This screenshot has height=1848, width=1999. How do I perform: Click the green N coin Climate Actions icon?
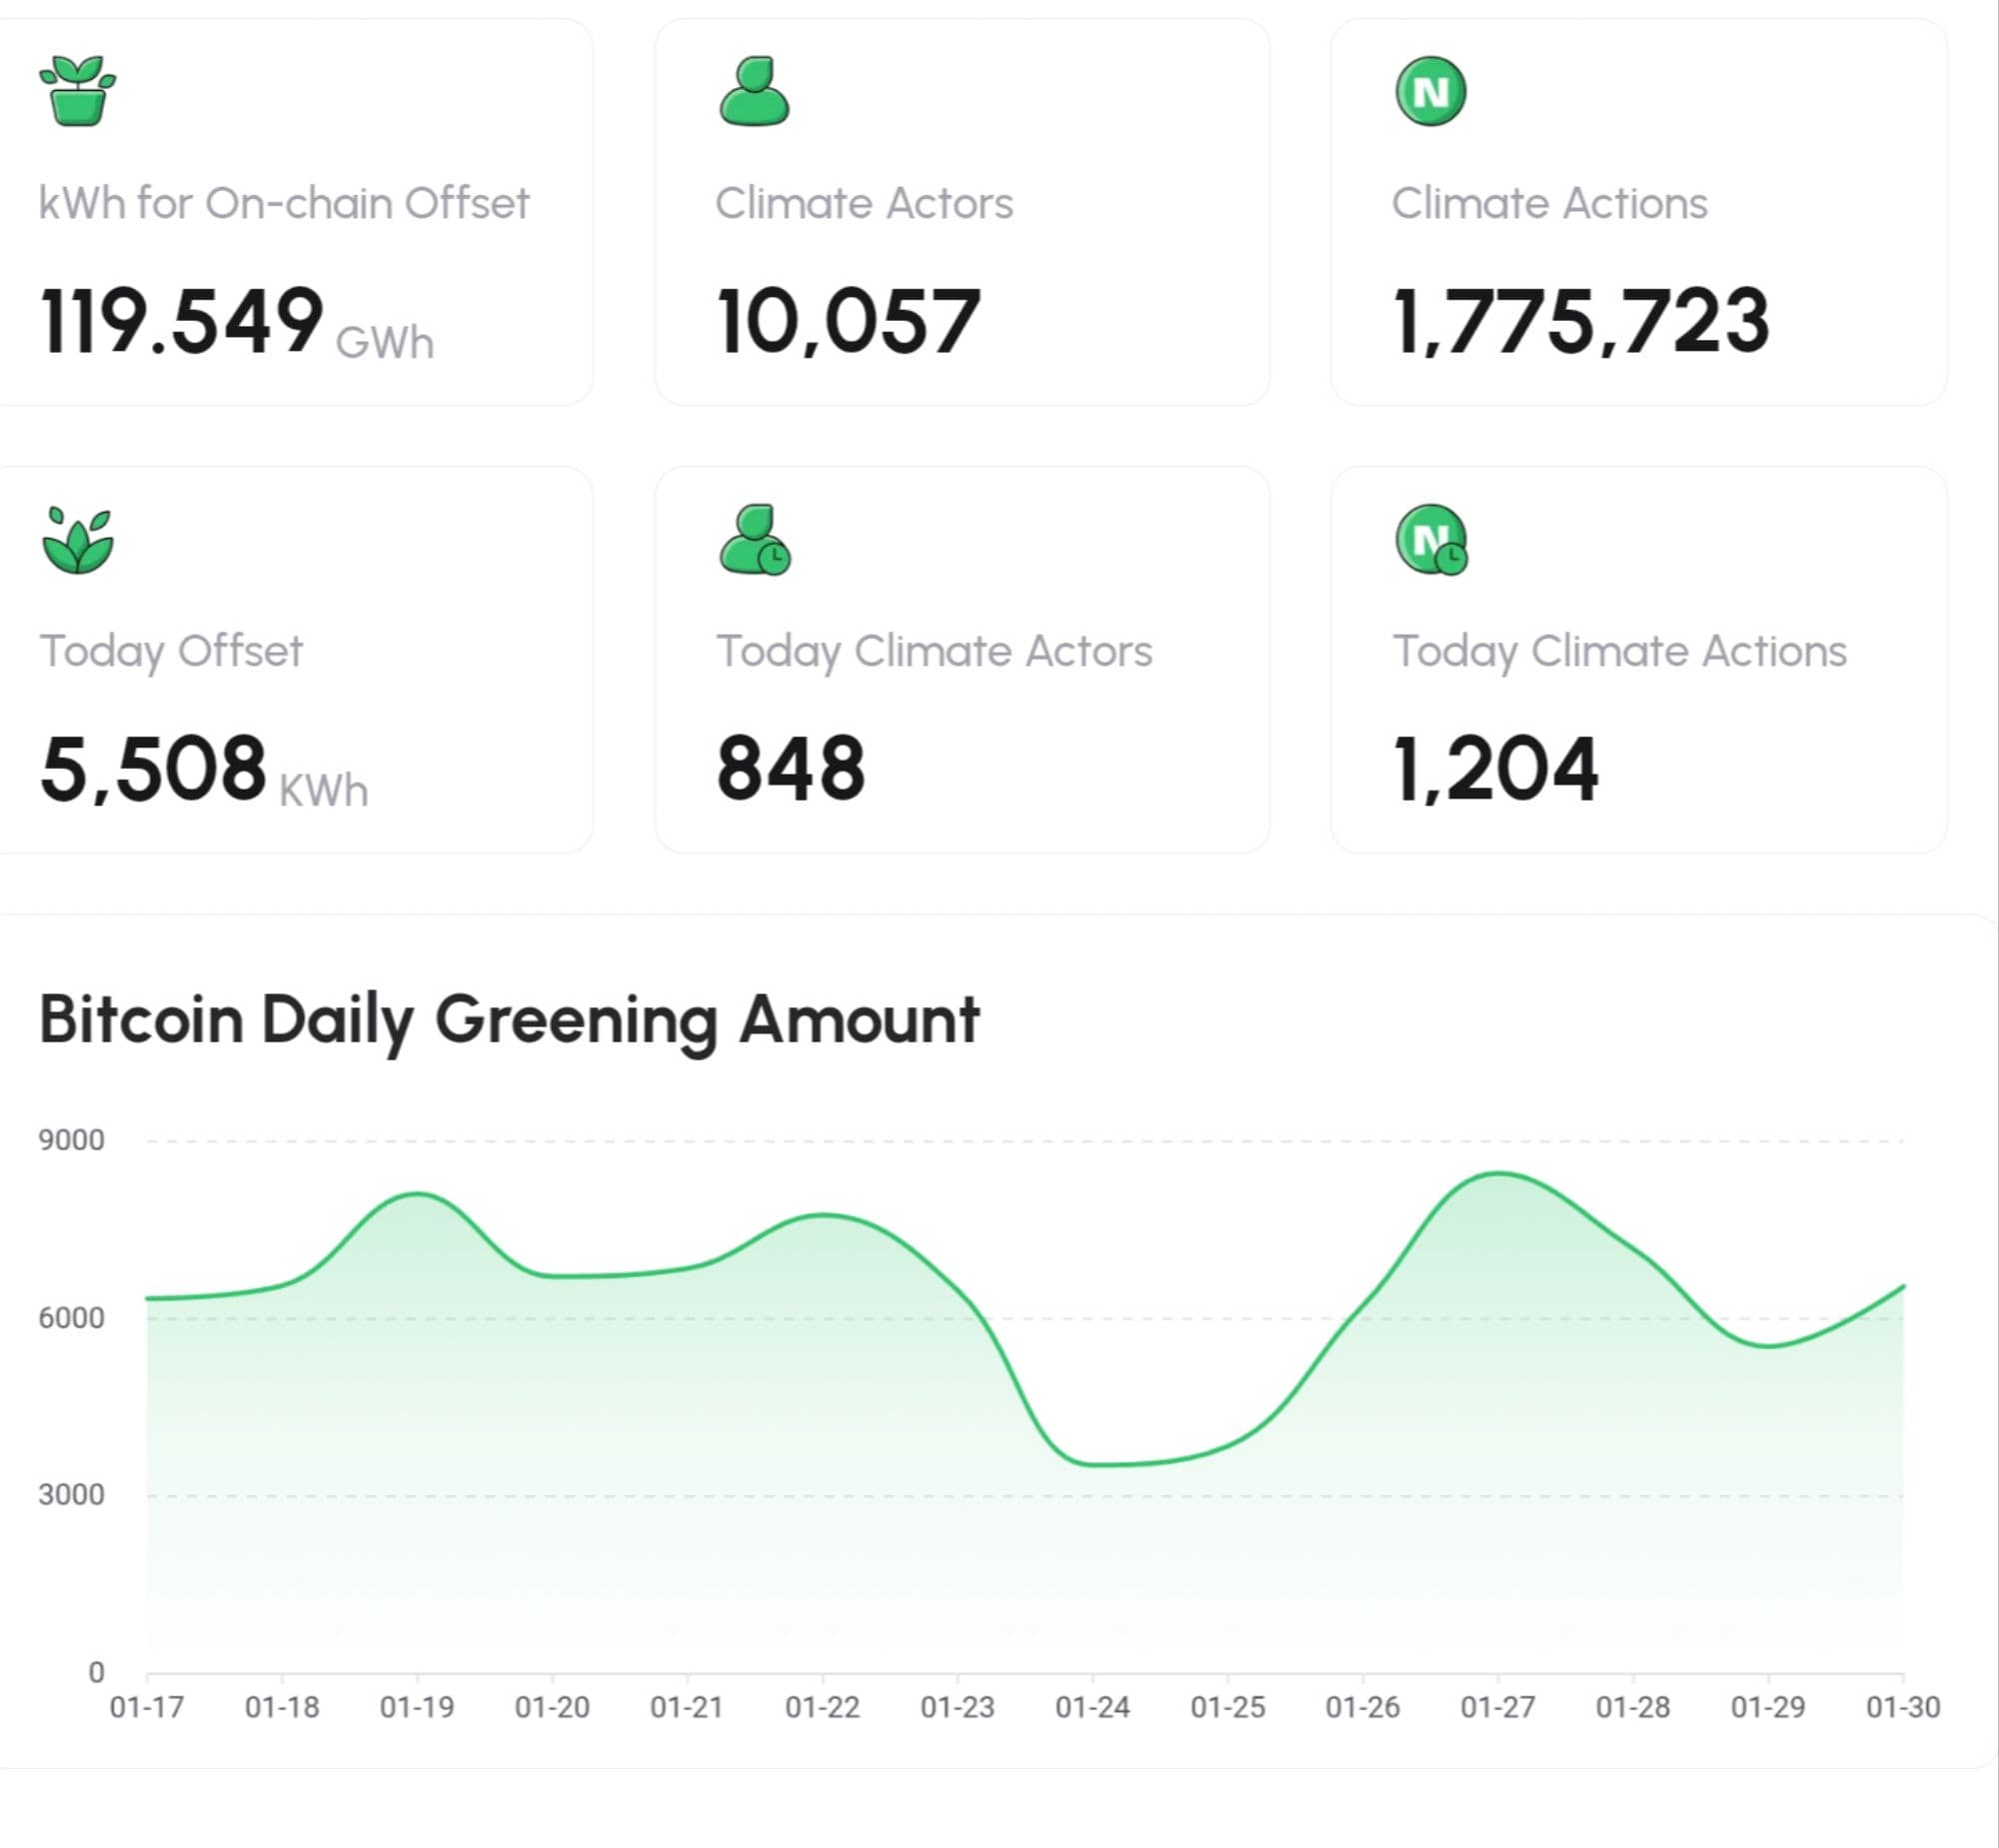pos(1430,91)
